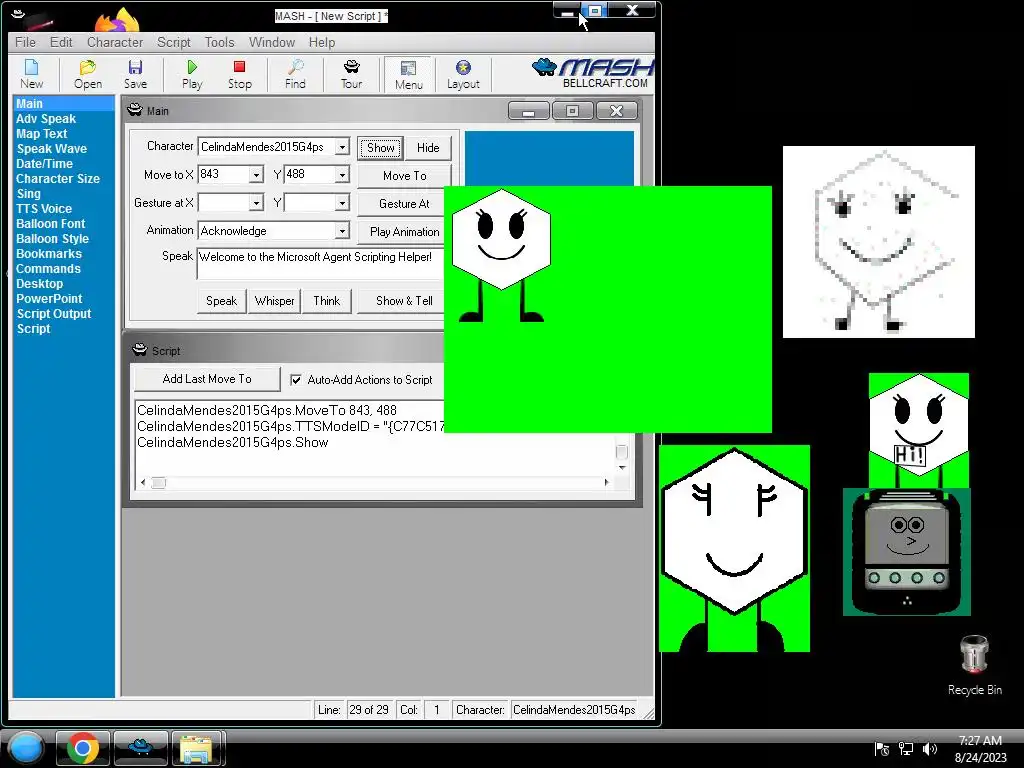Click the Think button
This screenshot has width=1024, height=768.
(x=327, y=301)
